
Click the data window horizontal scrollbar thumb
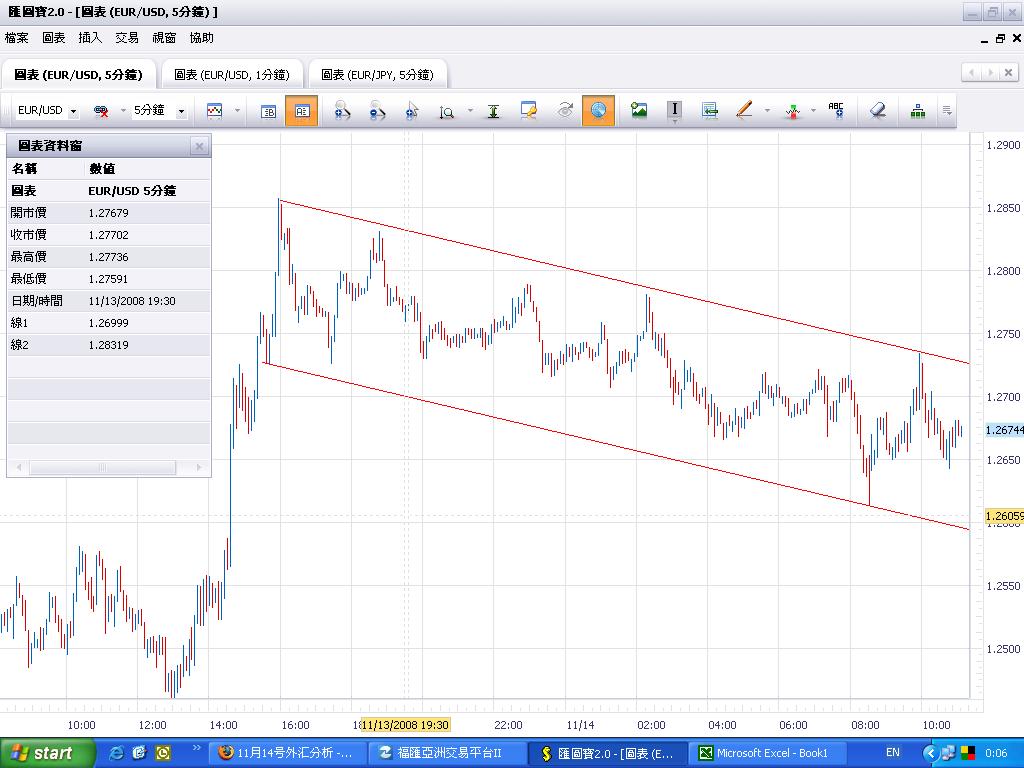click(103, 467)
